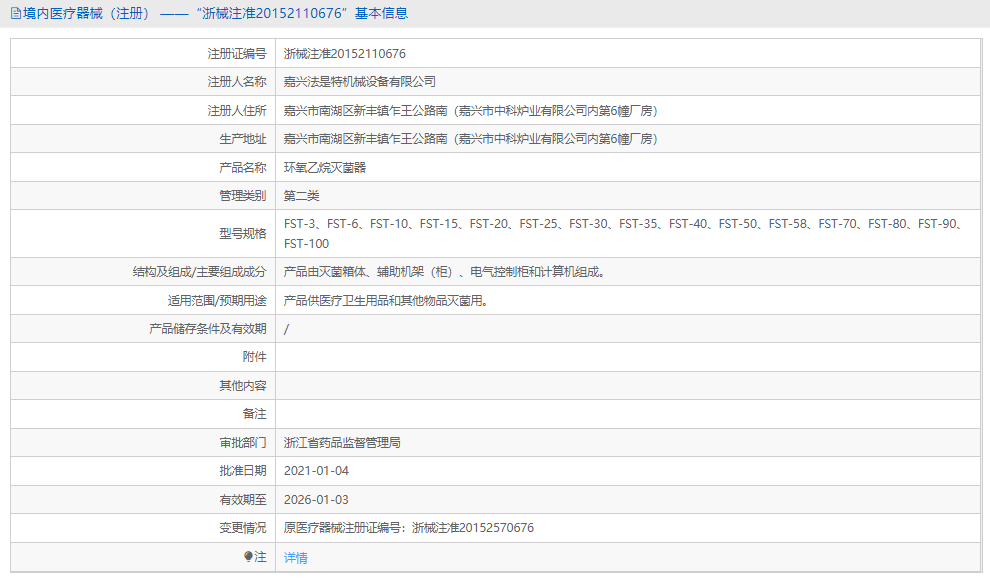Click the 产品名称 label
990x579 pixels.
(x=243, y=167)
